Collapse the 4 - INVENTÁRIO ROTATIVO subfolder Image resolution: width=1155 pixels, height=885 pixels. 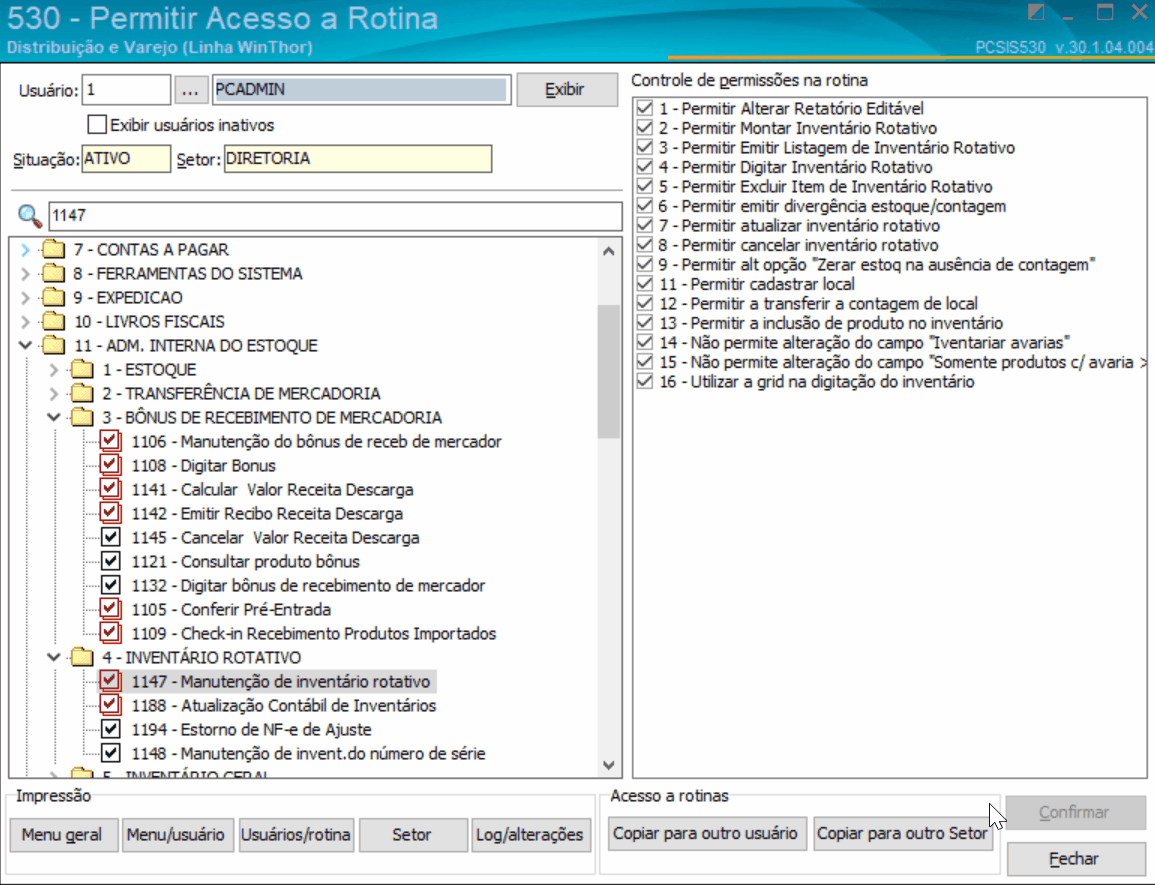(53, 657)
